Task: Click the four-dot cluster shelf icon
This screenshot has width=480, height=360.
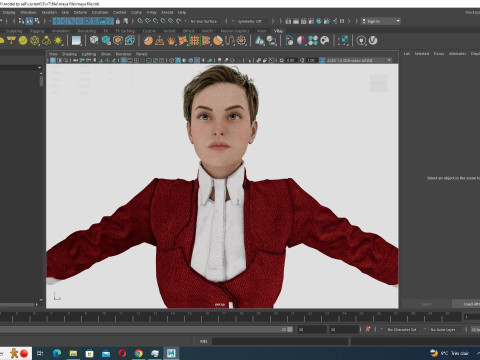Action: pyautogui.click(x=313, y=41)
